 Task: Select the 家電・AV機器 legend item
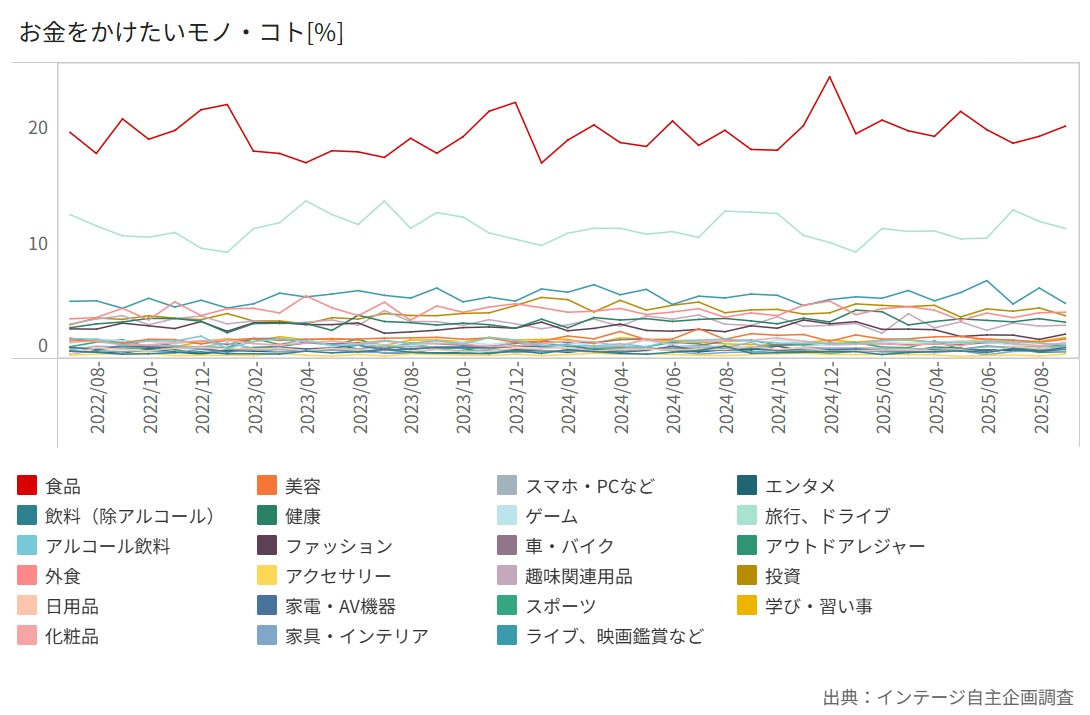tap(340, 607)
